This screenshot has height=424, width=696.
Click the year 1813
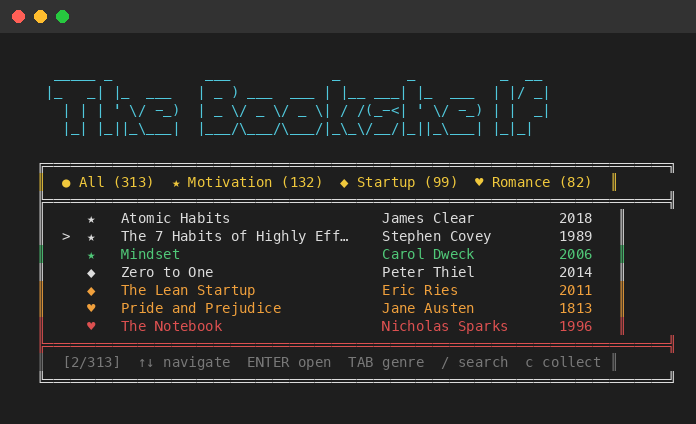[x=575, y=309]
